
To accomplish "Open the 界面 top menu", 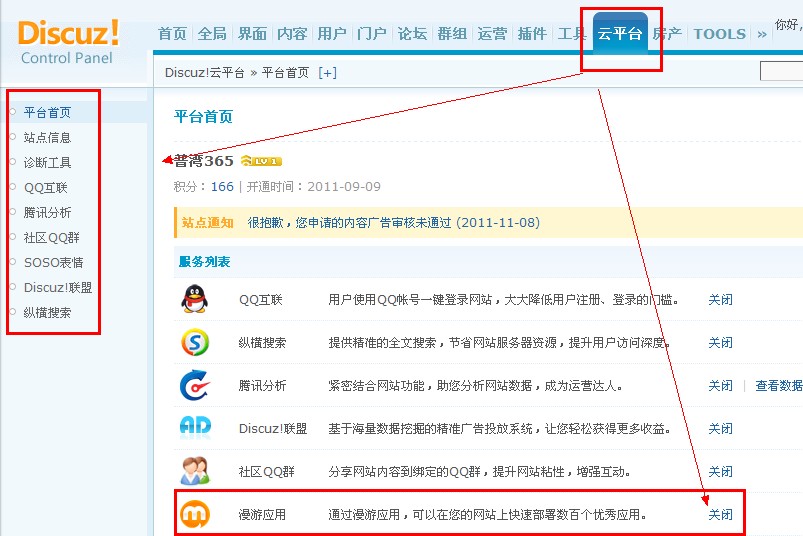I will pos(252,34).
